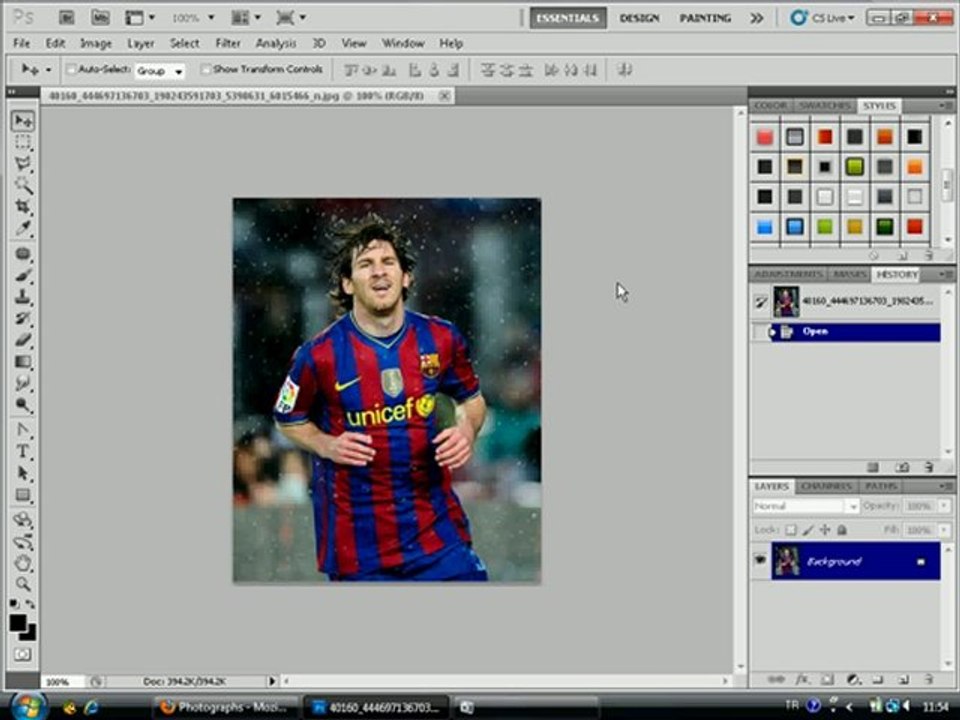Select the Brush tool
960x720 pixels.
pyautogui.click(x=23, y=275)
